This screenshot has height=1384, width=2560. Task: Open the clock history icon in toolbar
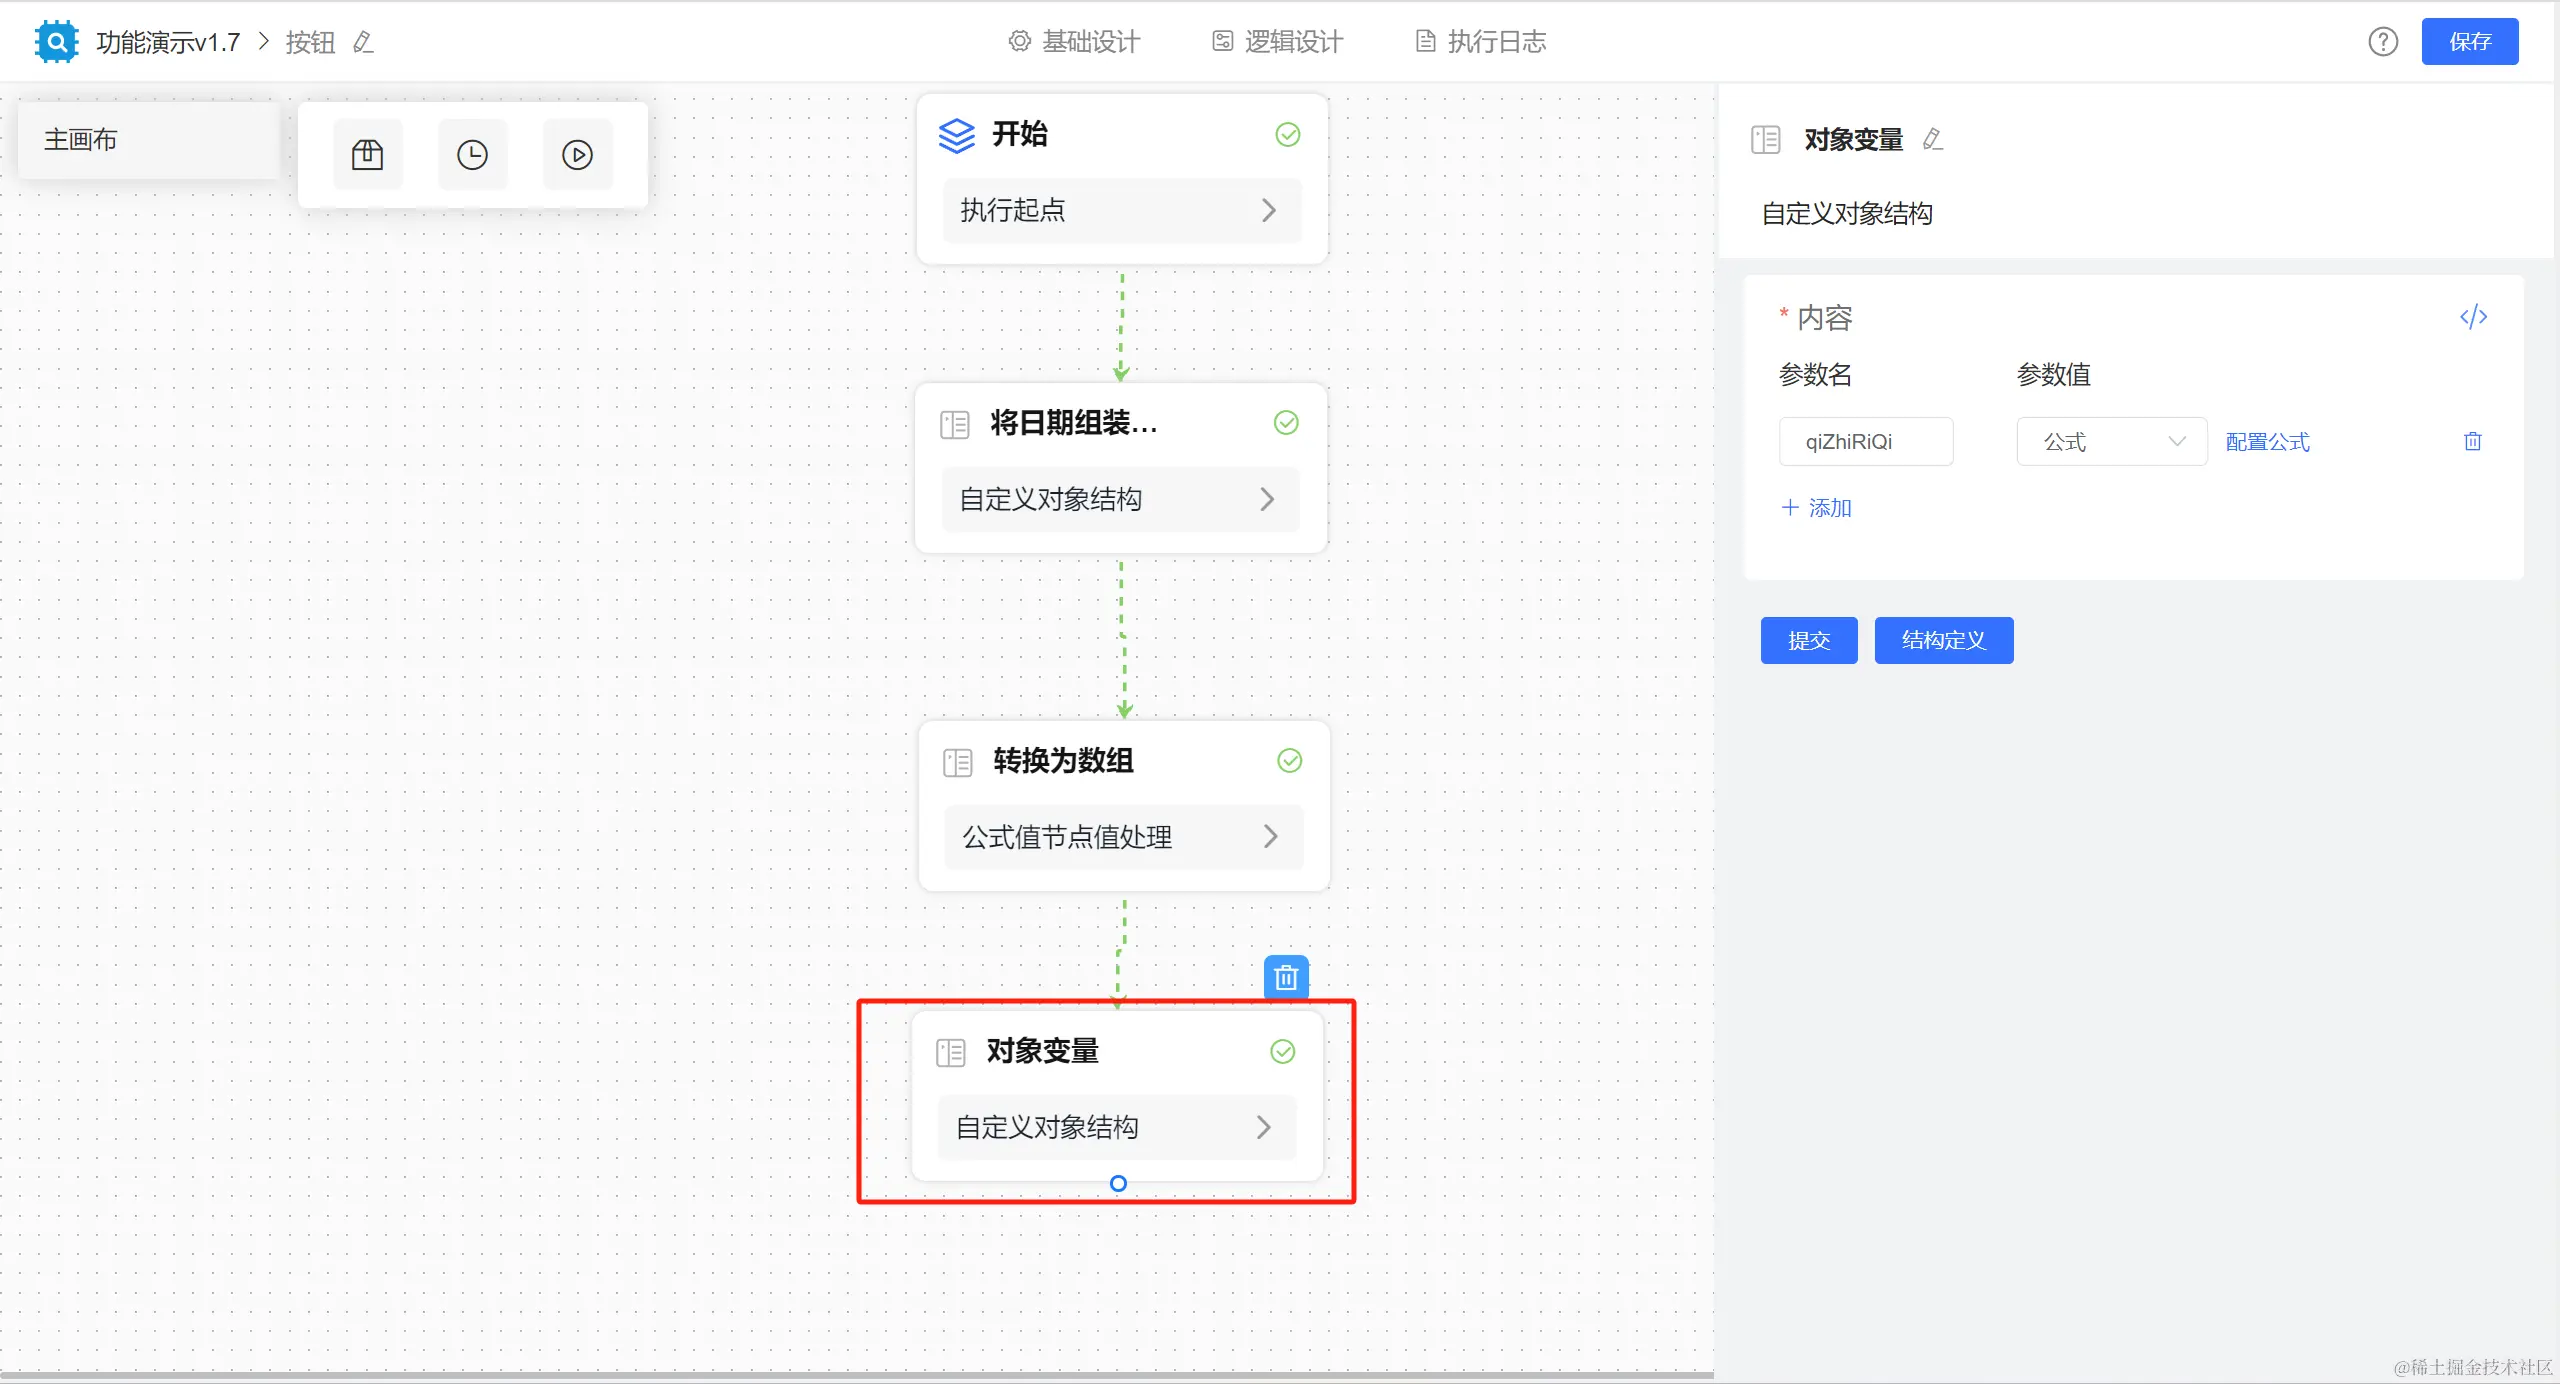coord(472,155)
